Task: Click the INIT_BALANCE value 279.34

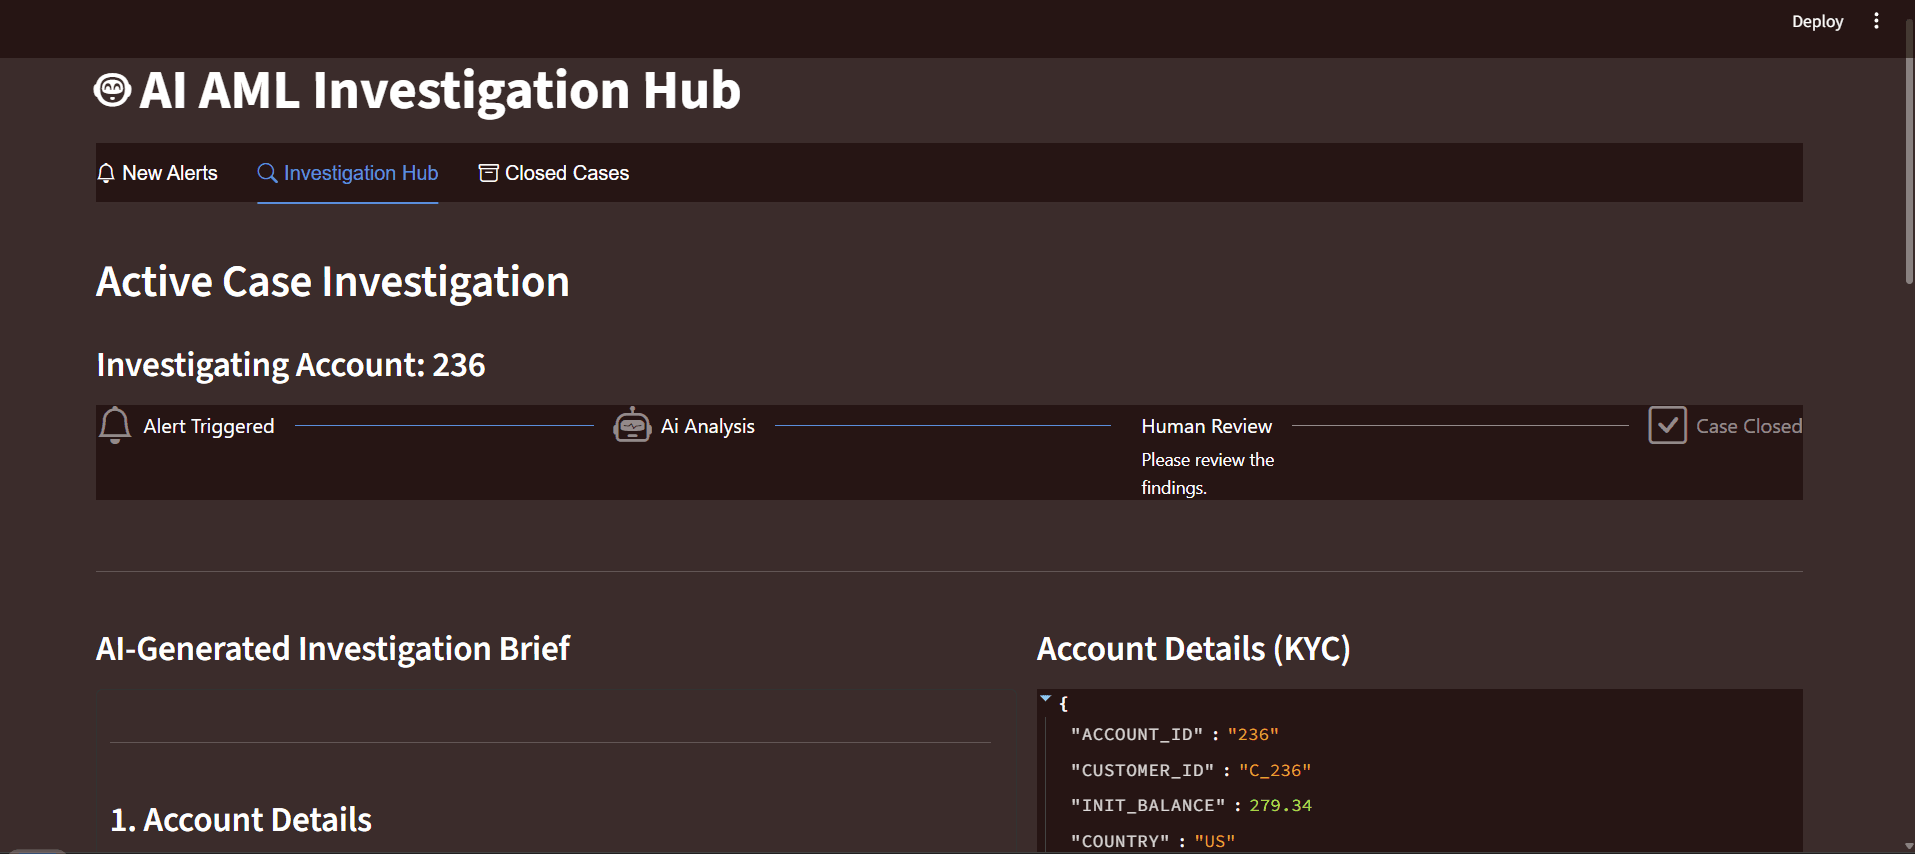Action: [1280, 805]
